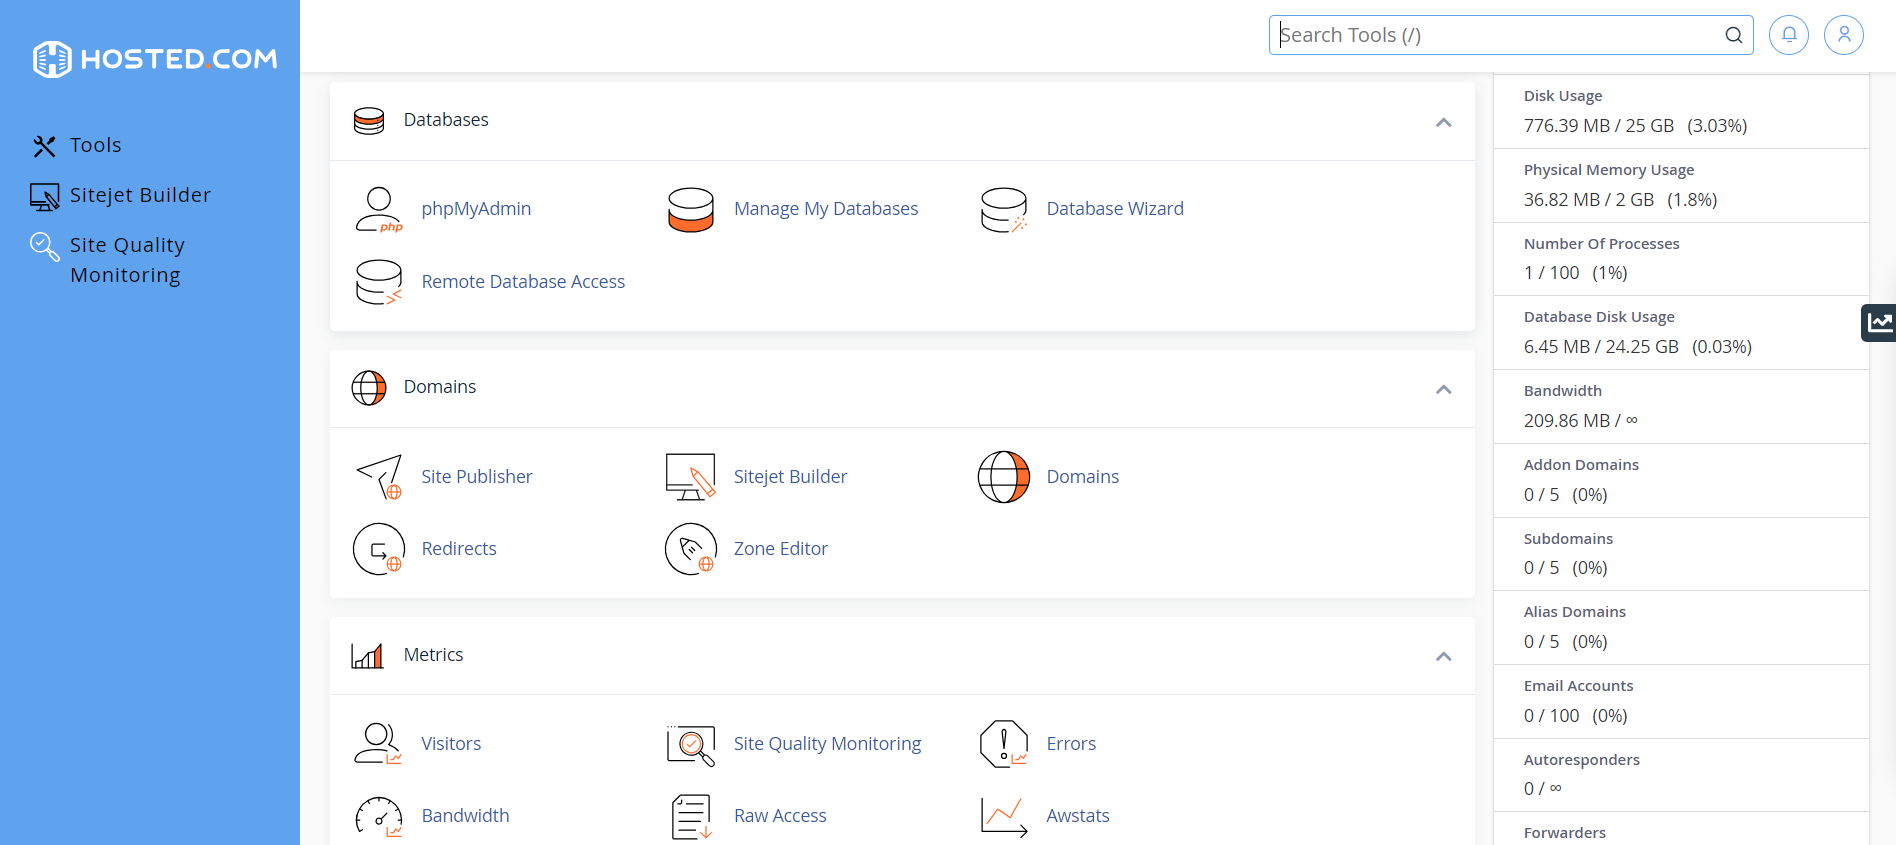Open the notifications bell
Screen dimensions: 1896x845
point(1789,35)
